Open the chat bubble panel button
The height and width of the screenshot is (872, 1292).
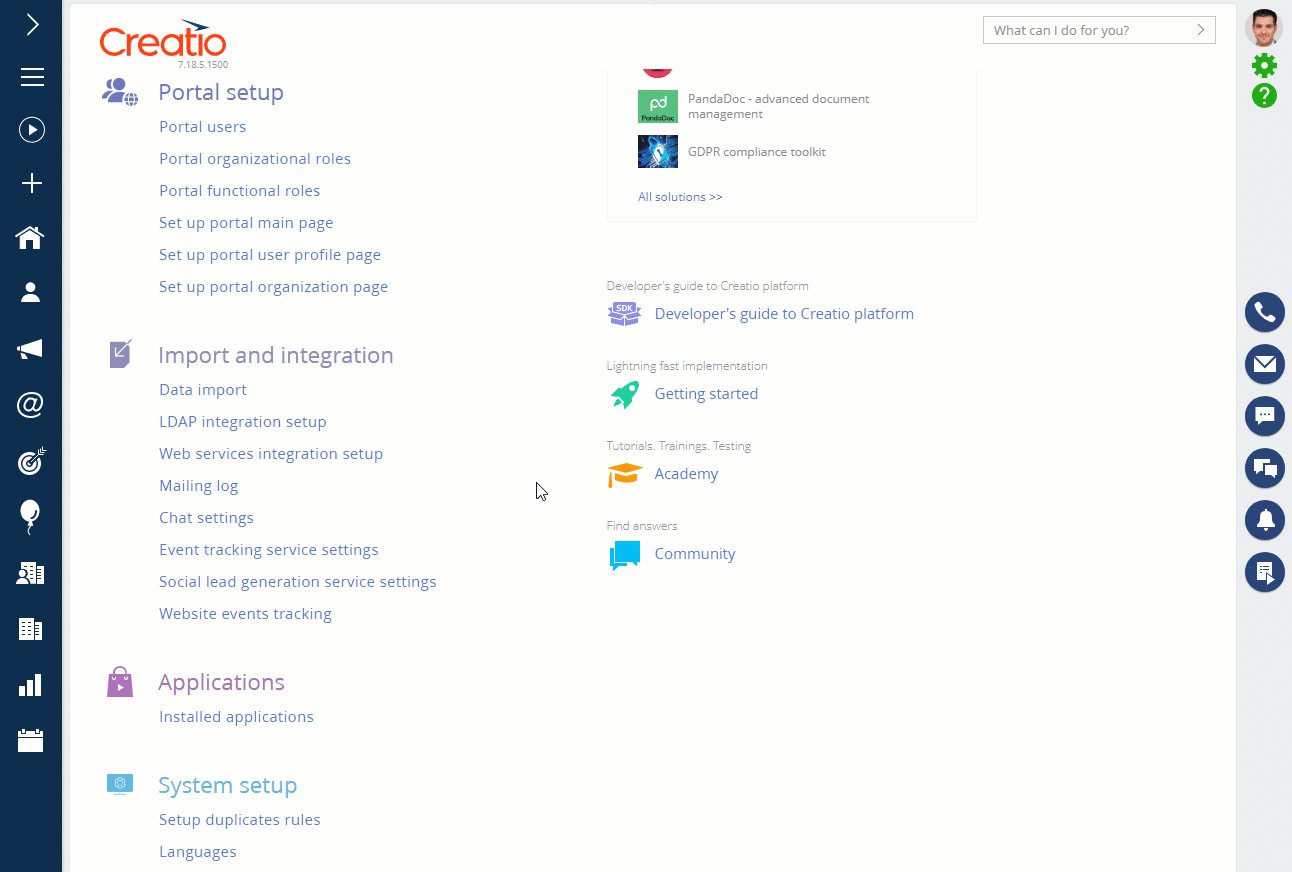click(x=1265, y=416)
